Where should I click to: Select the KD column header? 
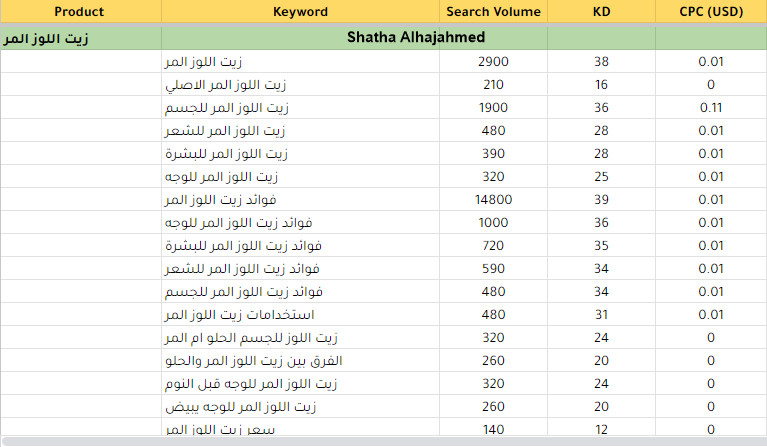point(601,12)
